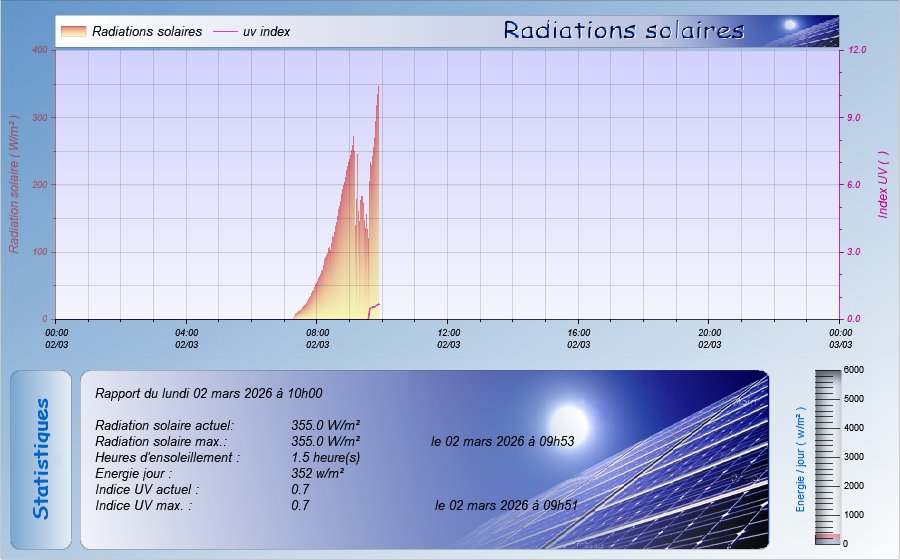900x560 pixels.
Task: Select the 'uv index' legend label
Action: 266,32
